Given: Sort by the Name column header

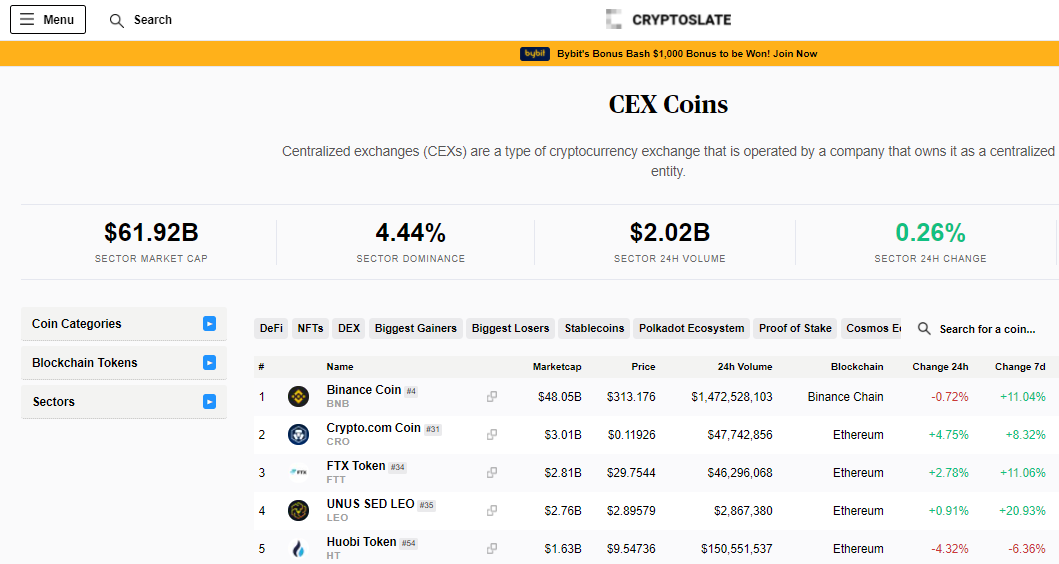Looking at the screenshot, I should tap(340, 367).
